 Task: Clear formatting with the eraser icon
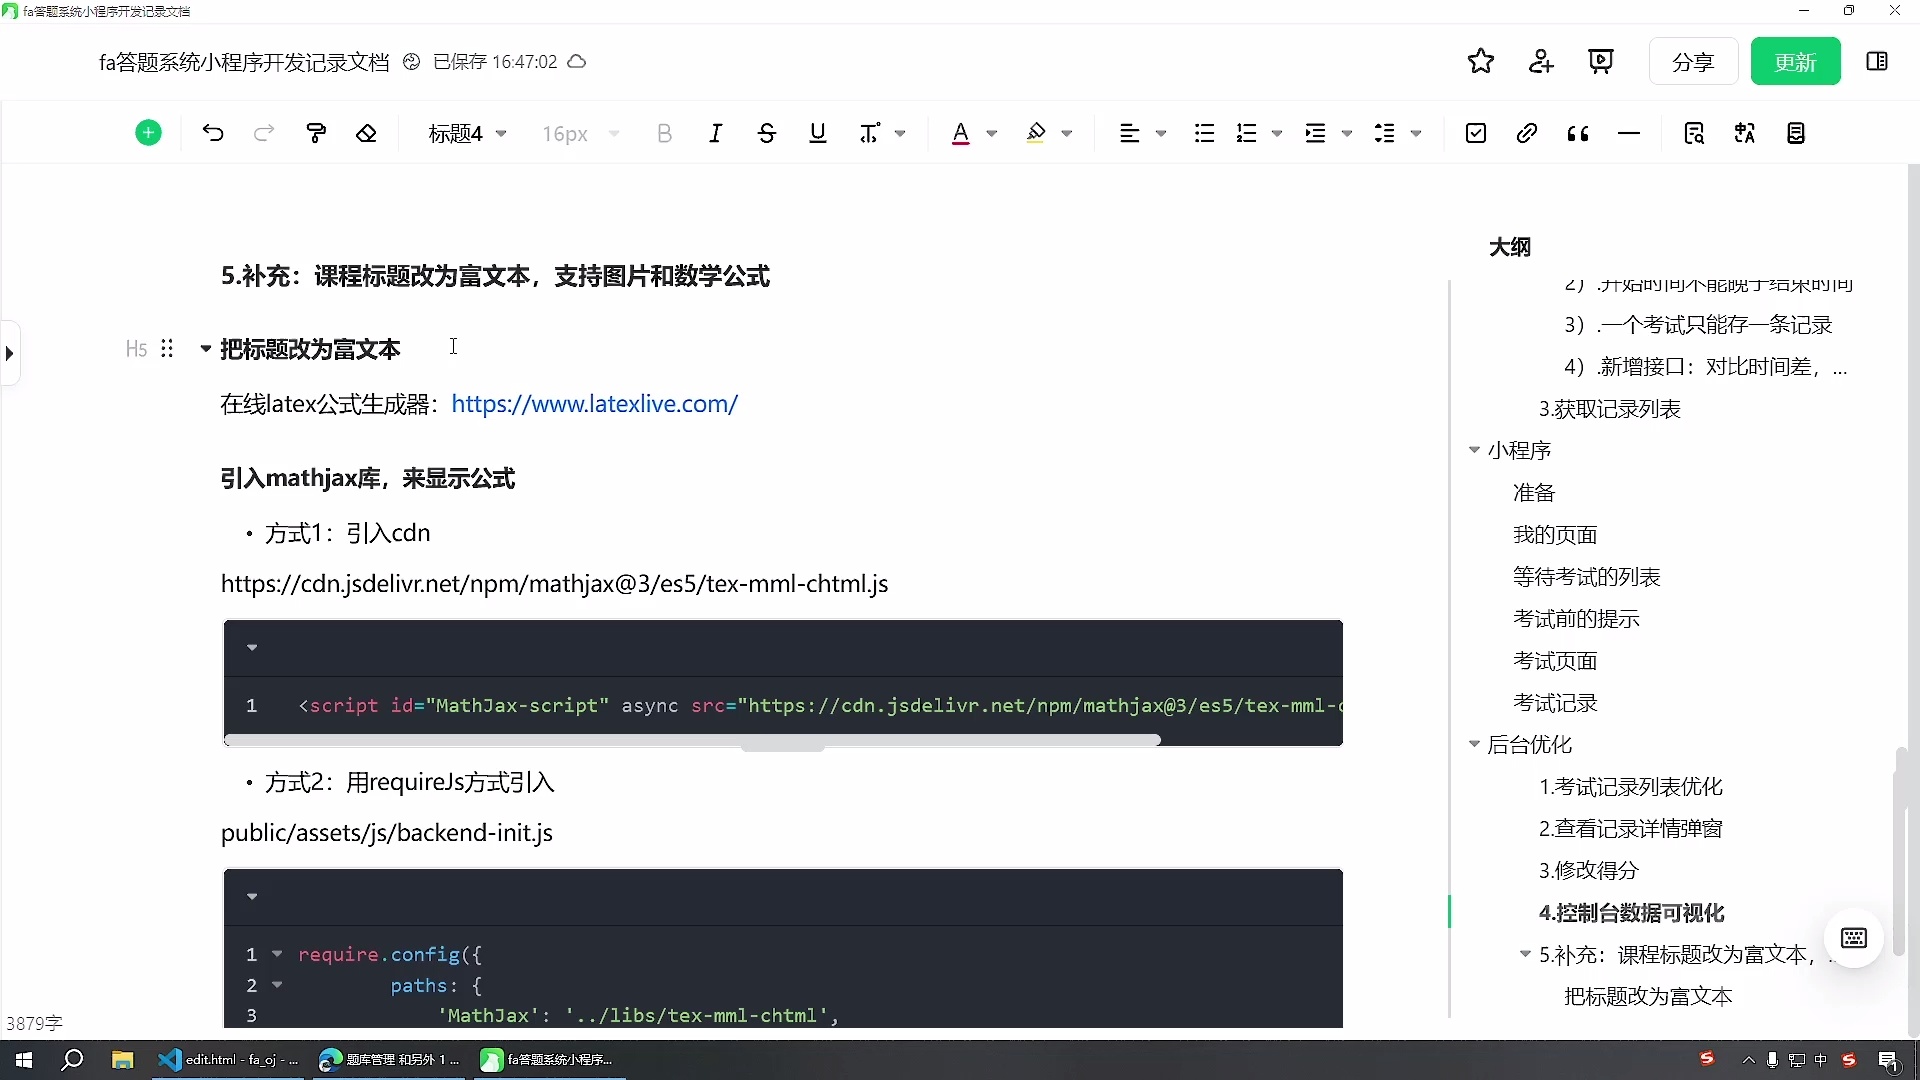(367, 133)
